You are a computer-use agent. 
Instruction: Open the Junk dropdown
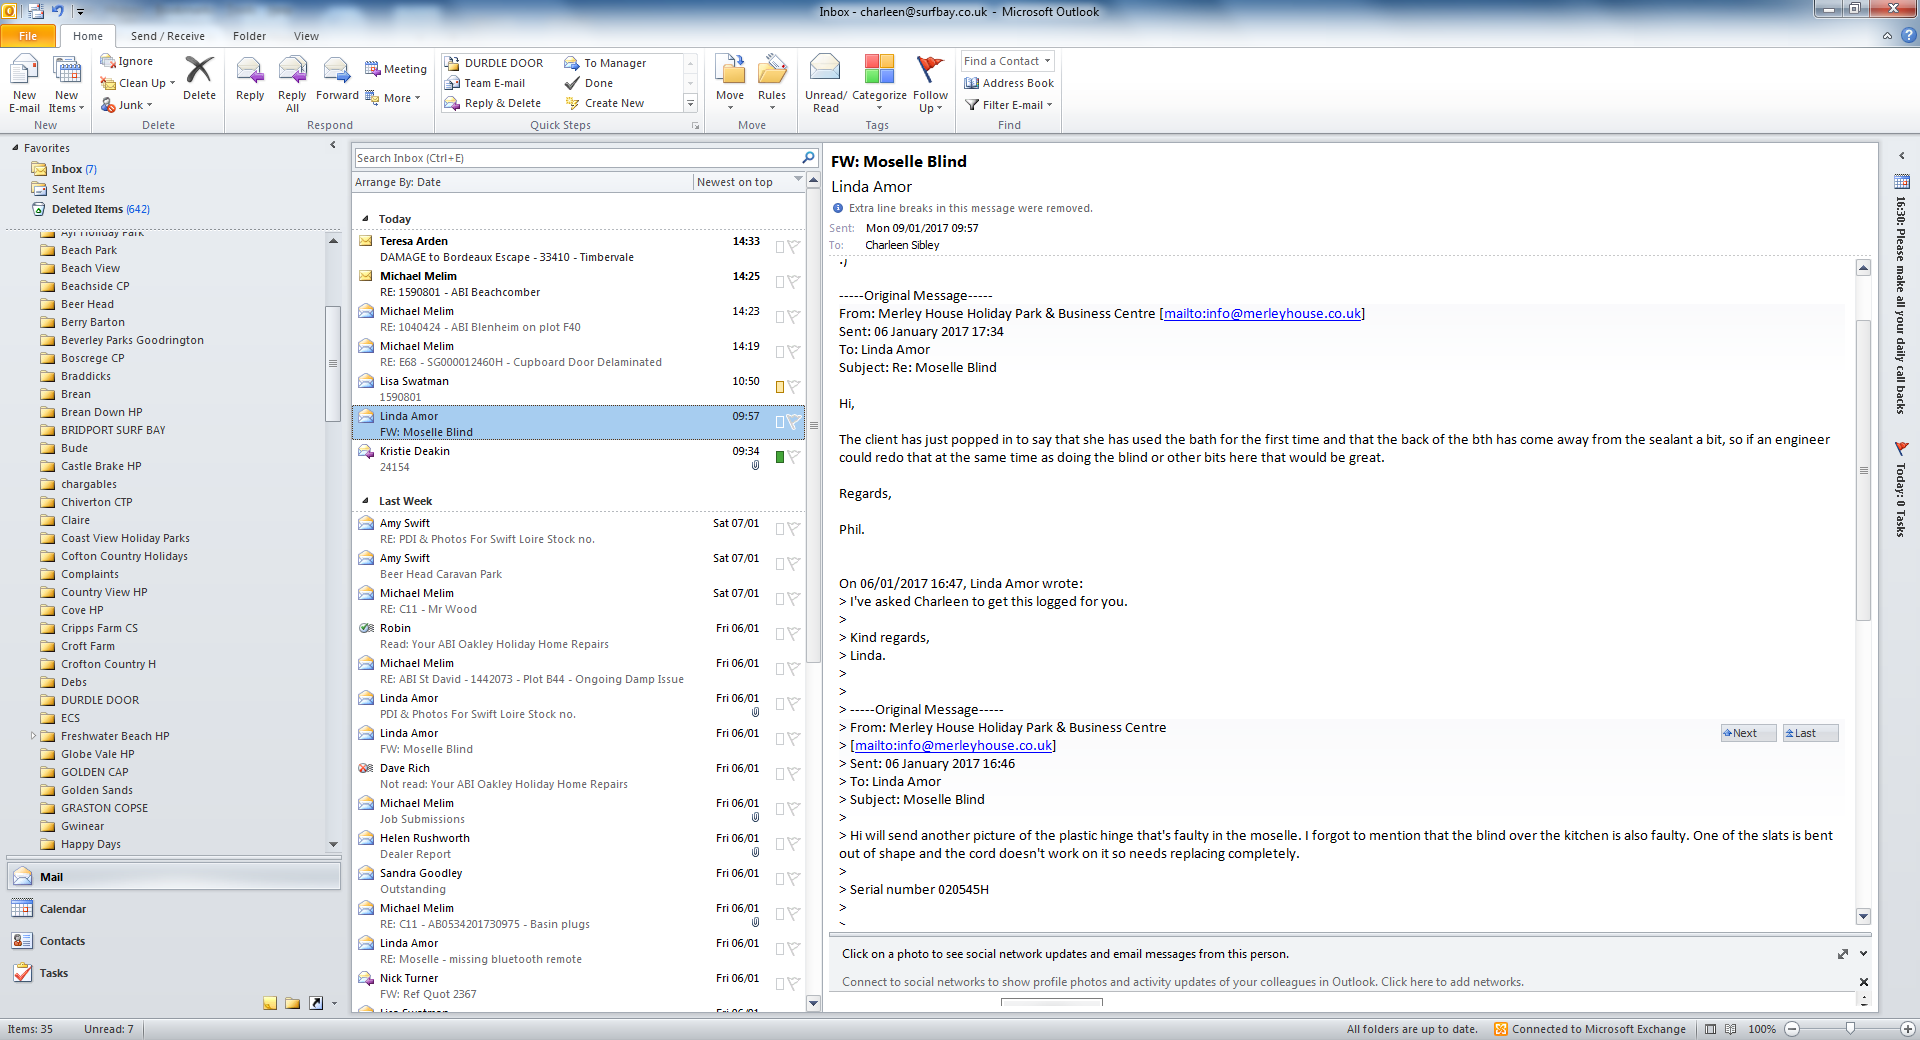click(127, 105)
